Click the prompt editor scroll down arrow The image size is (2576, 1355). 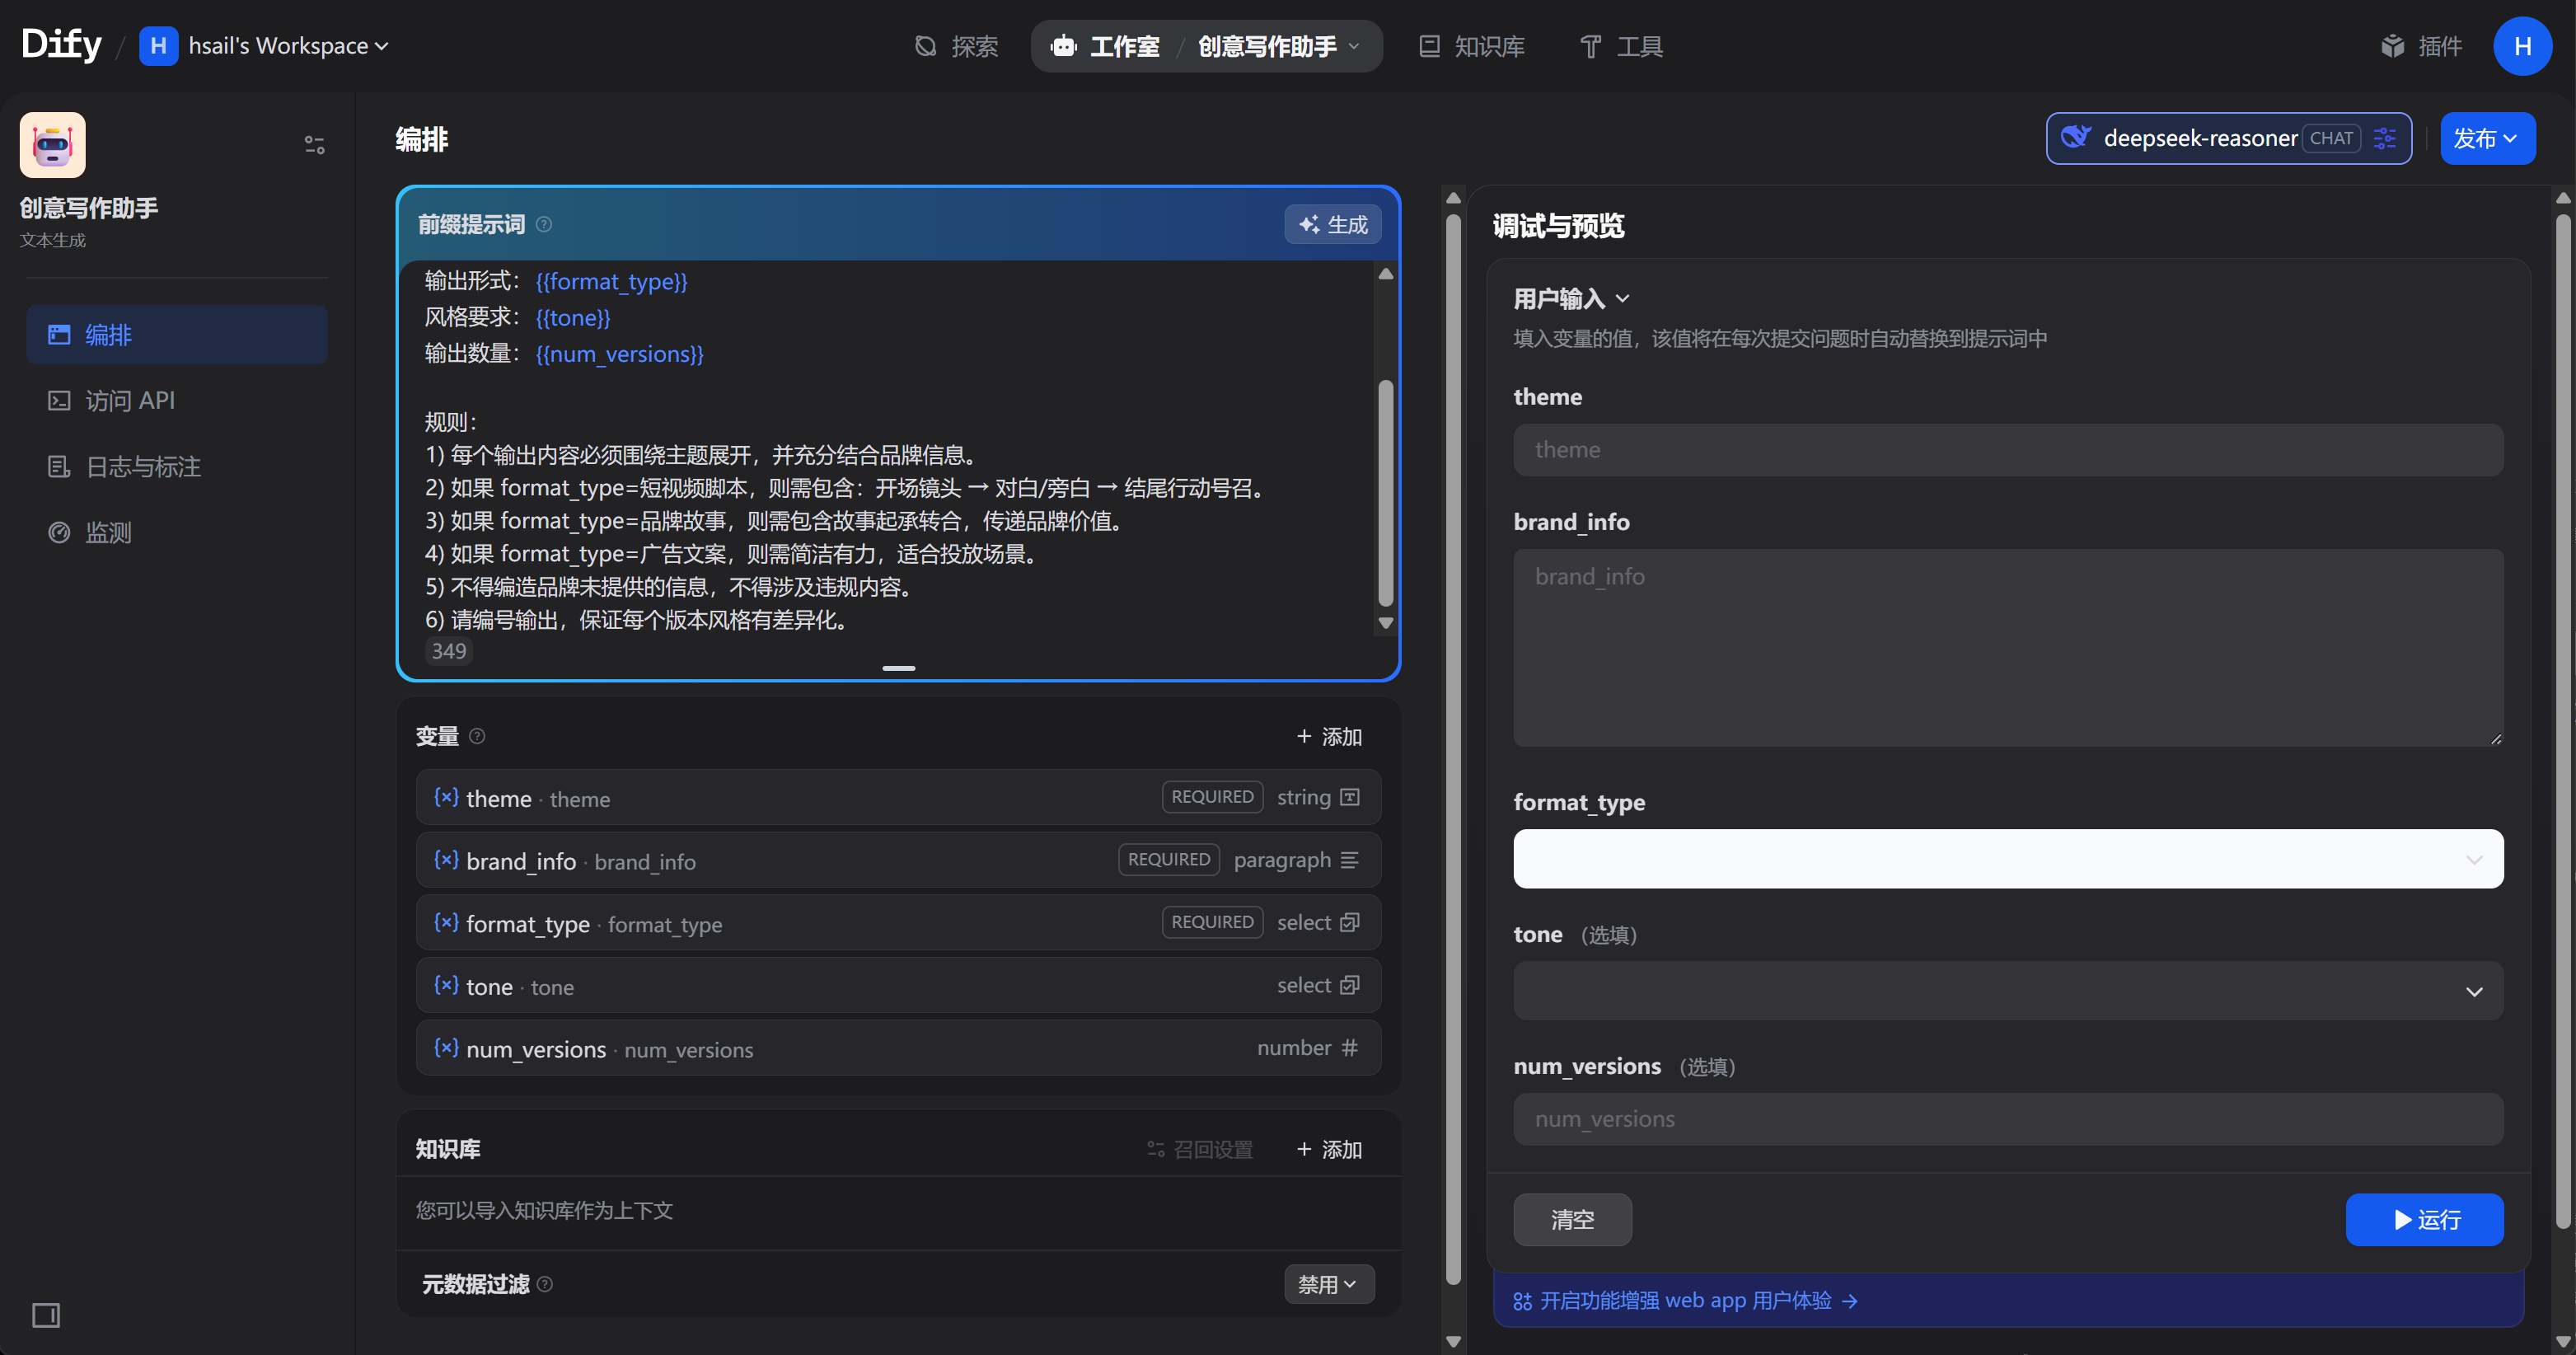1386,622
